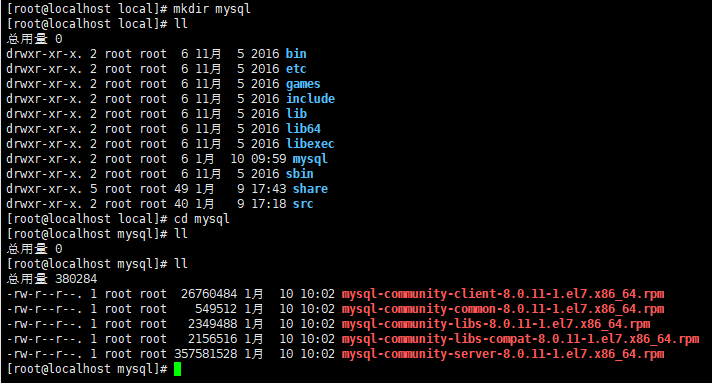Click the blue etc directory name
712x383 pixels.
pyautogui.click(x=296, y=69)
